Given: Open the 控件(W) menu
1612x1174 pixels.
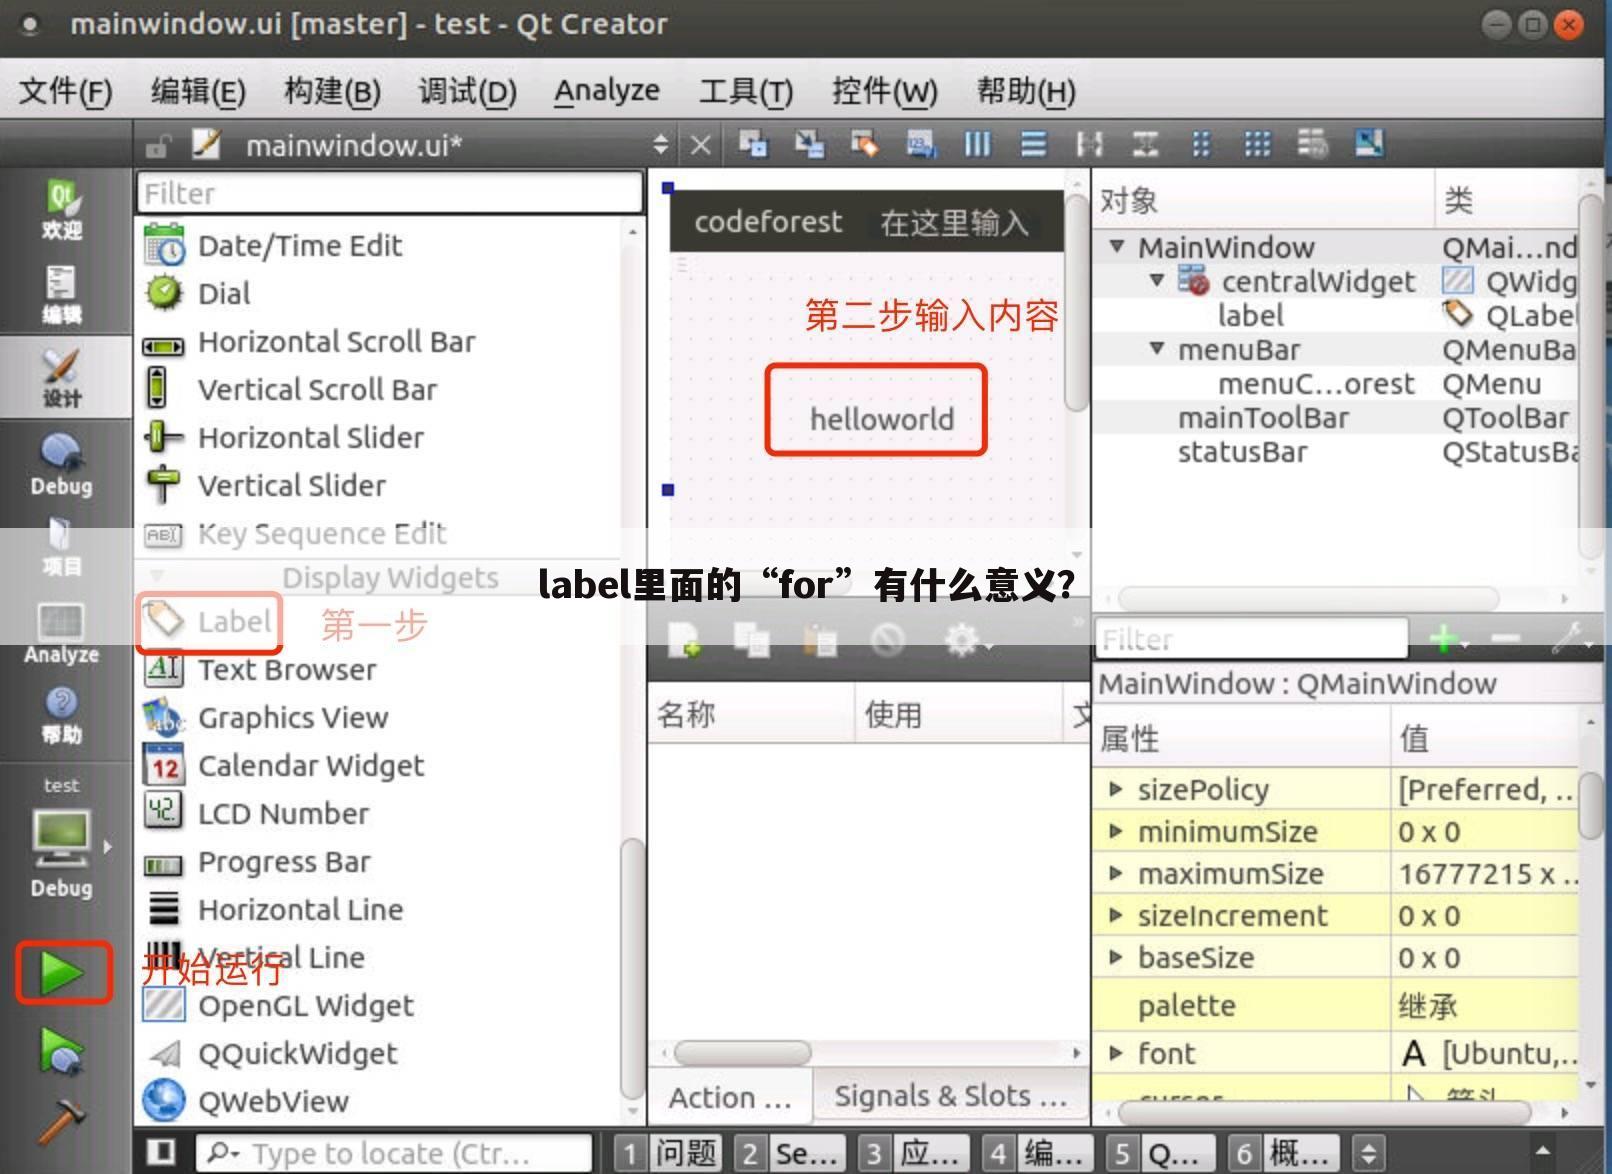Looking at the screenshot, I should coord(885,91).
